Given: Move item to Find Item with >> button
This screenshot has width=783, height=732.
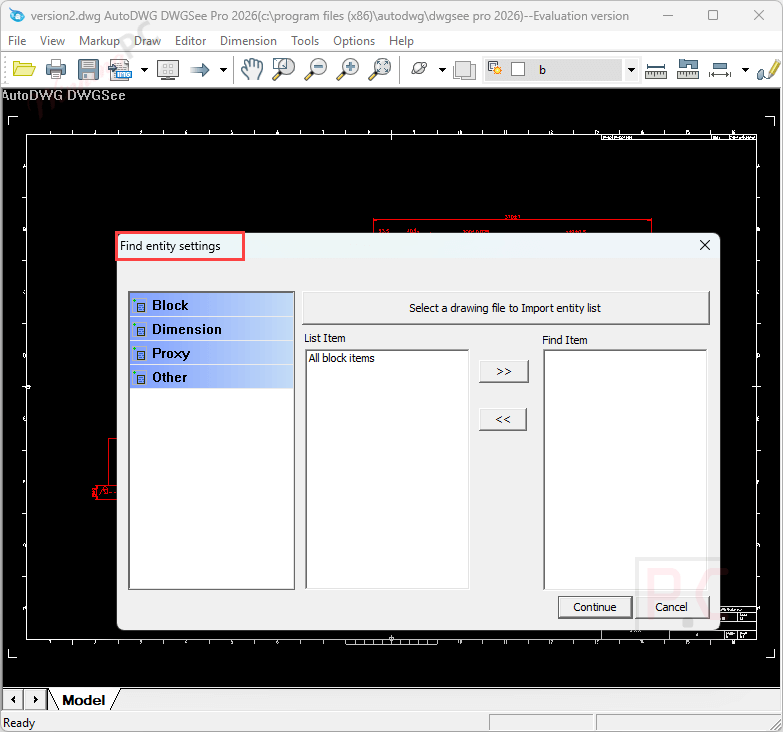Looking at the screenshot, I should point(503,371).
